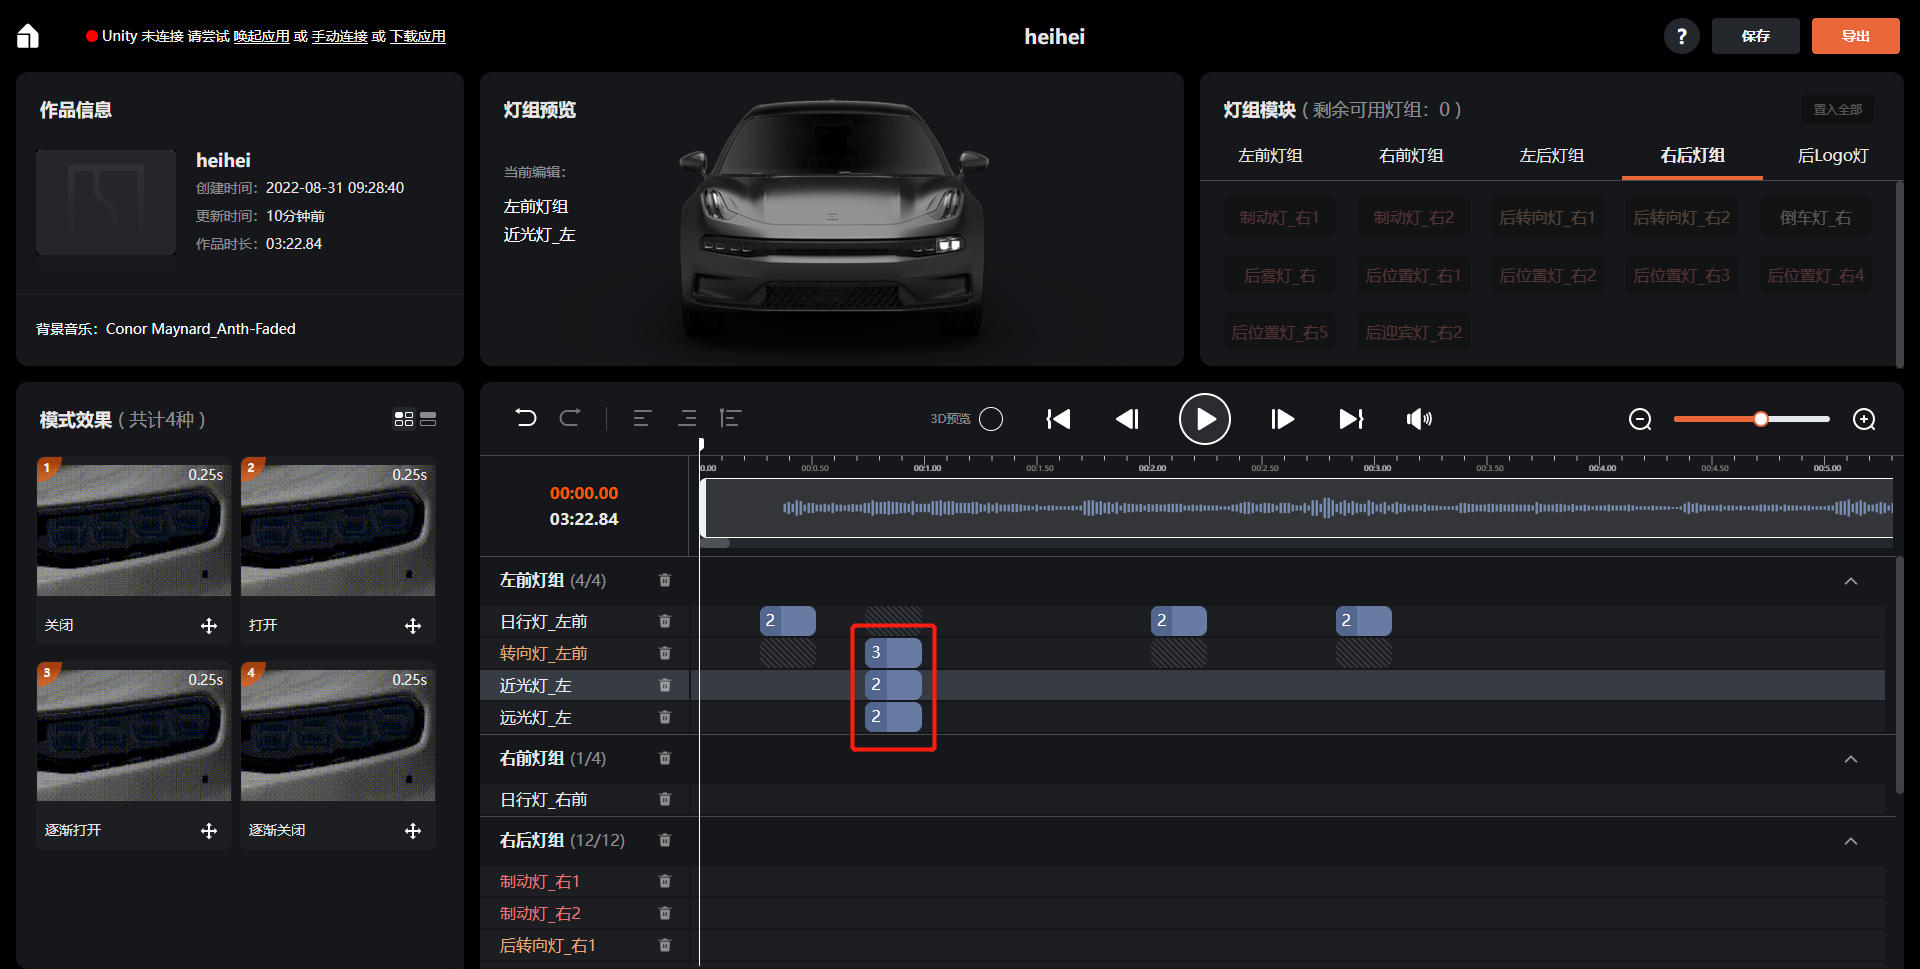
Task: Add 逐渐关闭 effect with move handle
Action: pyautogui.click(x=413, y=831)
